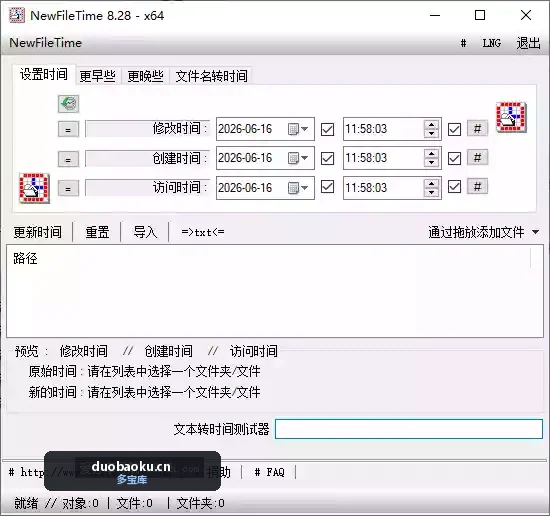The height and width of the screenshot is (516, 550).
Task: Click the 重置 button
Action: coord(97,232)
